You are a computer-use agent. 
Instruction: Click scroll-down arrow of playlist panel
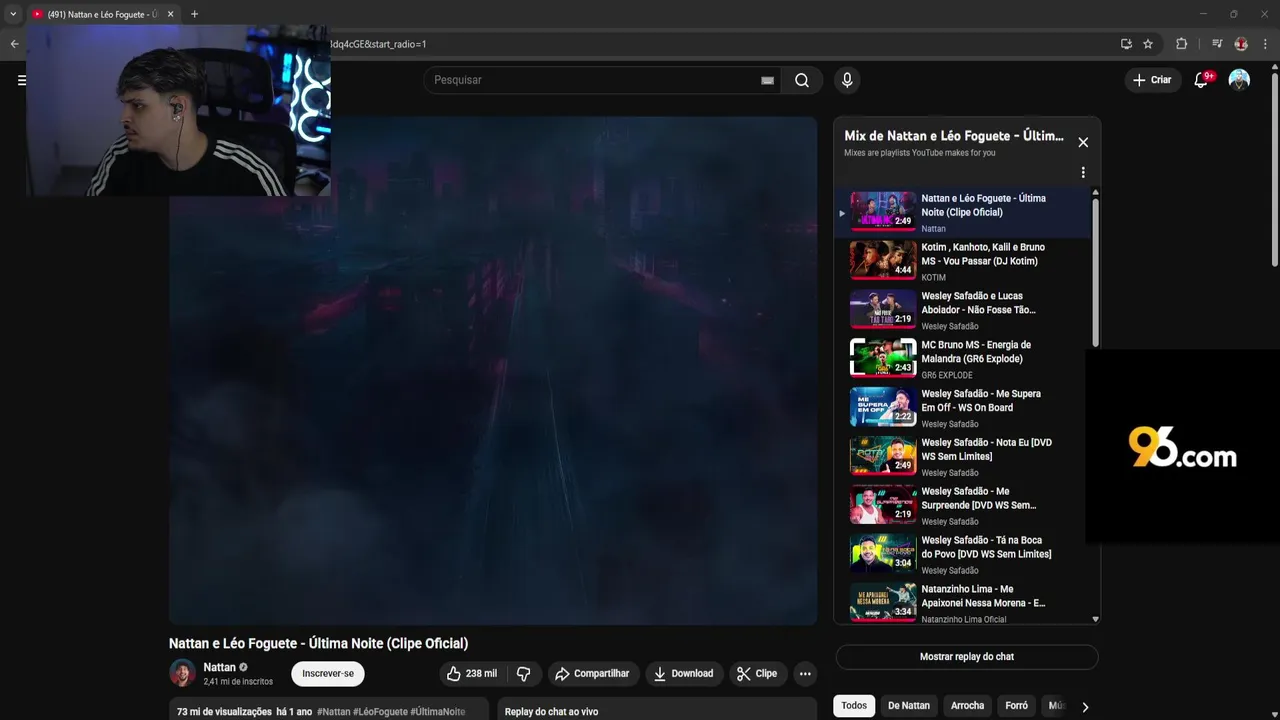(1095, 619)
